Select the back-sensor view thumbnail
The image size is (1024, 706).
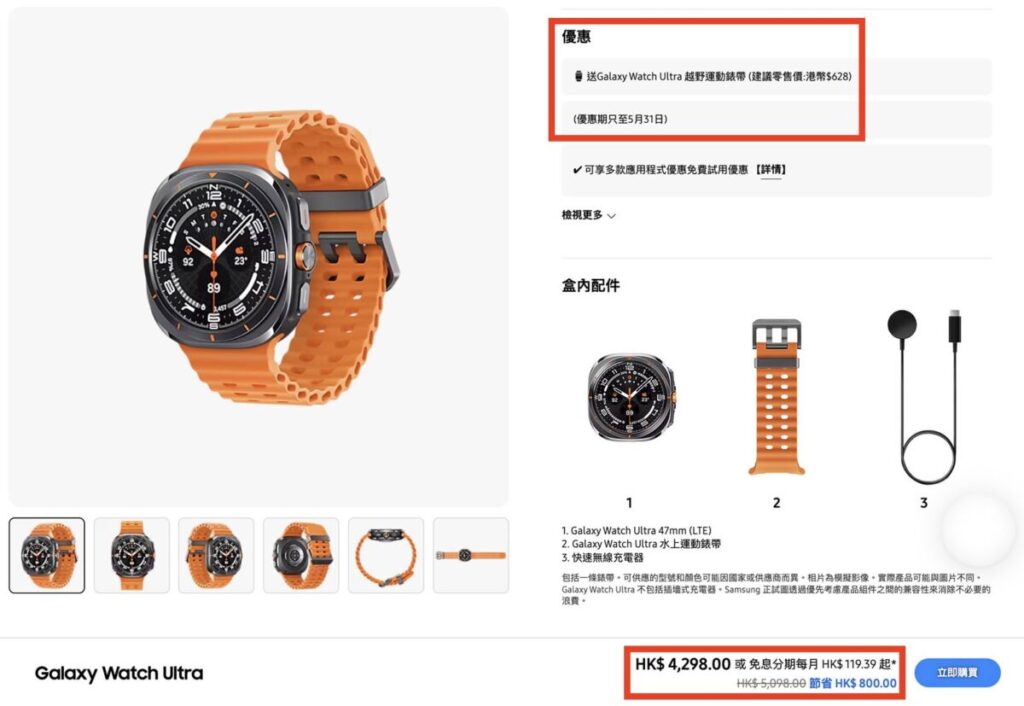pos(301,555)
